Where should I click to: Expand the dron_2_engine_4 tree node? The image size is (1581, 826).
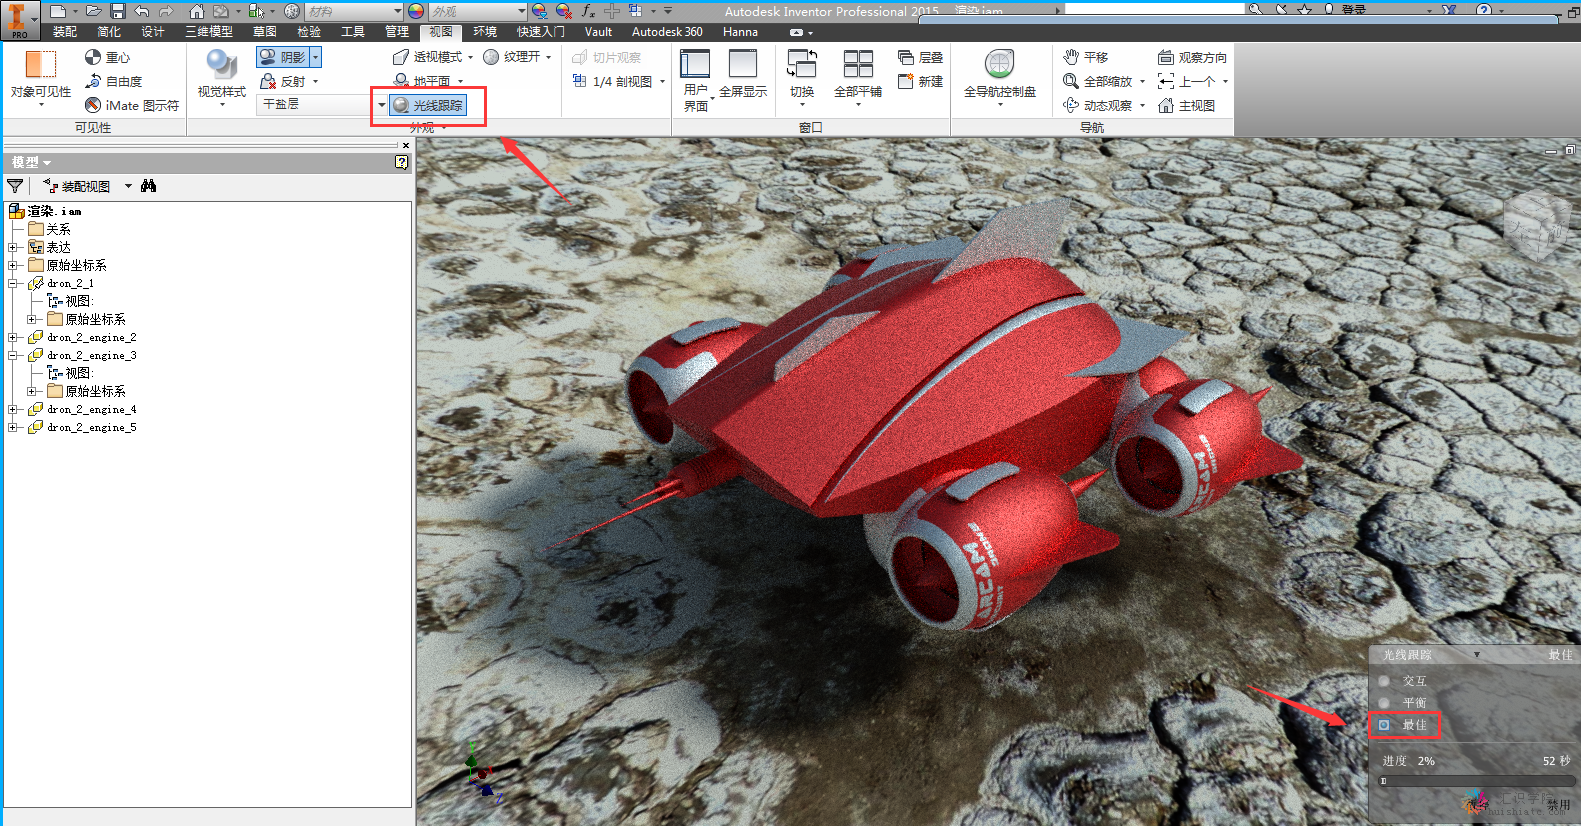coord(12,410)
